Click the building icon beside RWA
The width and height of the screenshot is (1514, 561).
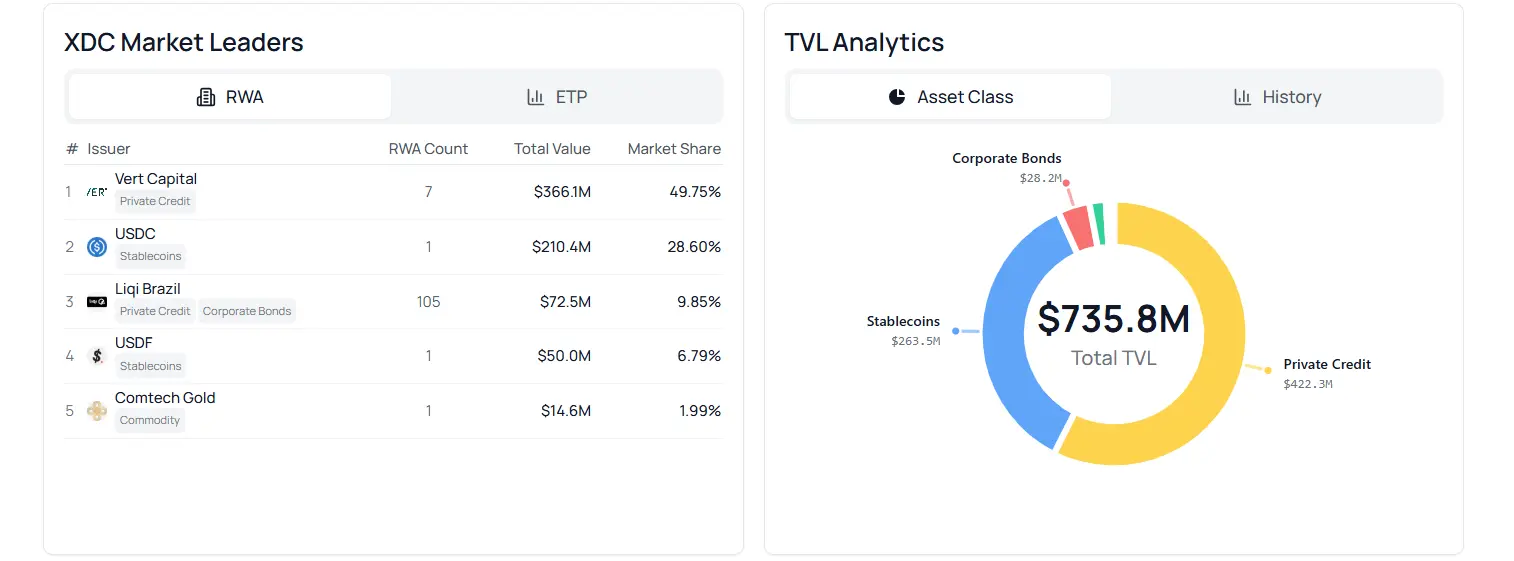206,97
